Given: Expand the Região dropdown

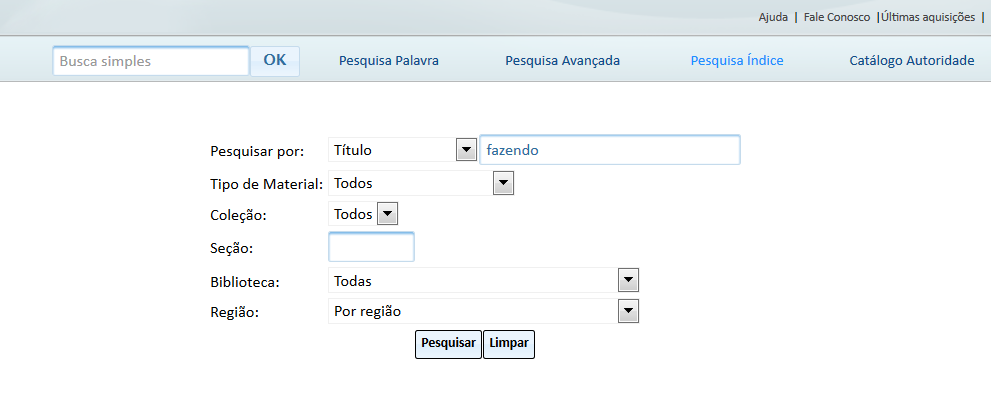Looking at the screenshot, I should point(483,311).
